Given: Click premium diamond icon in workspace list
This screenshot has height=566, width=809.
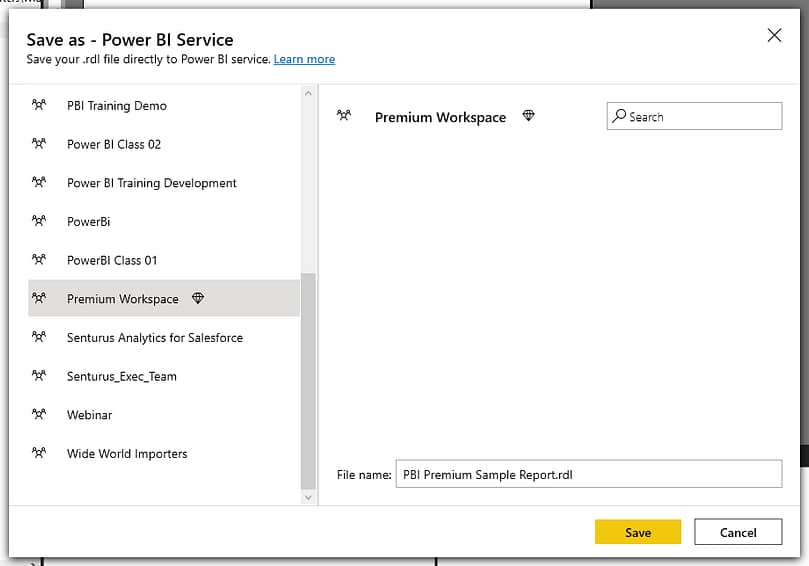Looking at the screenshot, I should coord(198,298).
